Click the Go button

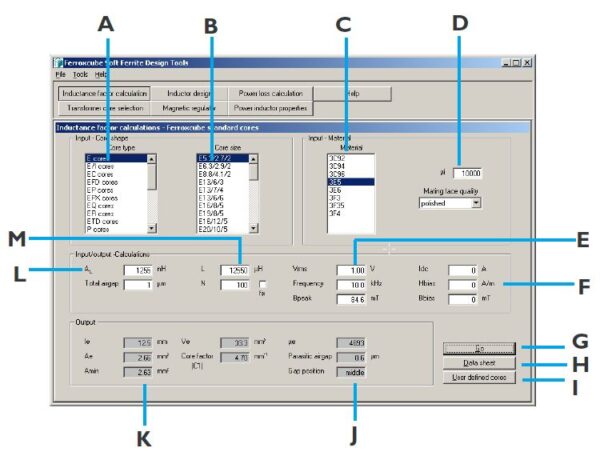(479, 349)
